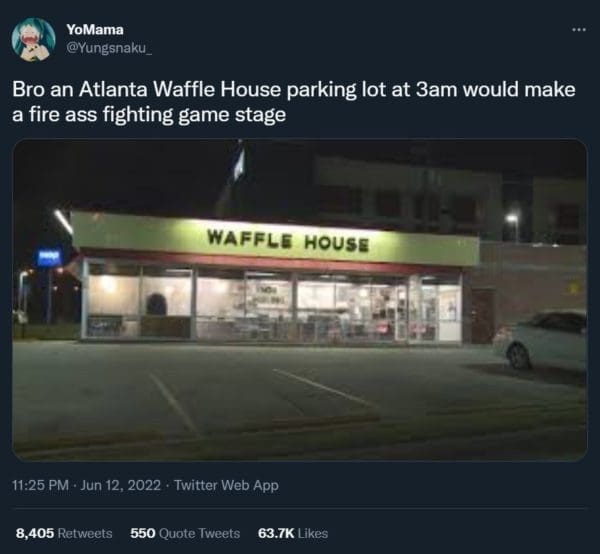Open the @Yungsnaku_ handle link
The height and width of the screenshot is (554, 600).
[109, 48]
